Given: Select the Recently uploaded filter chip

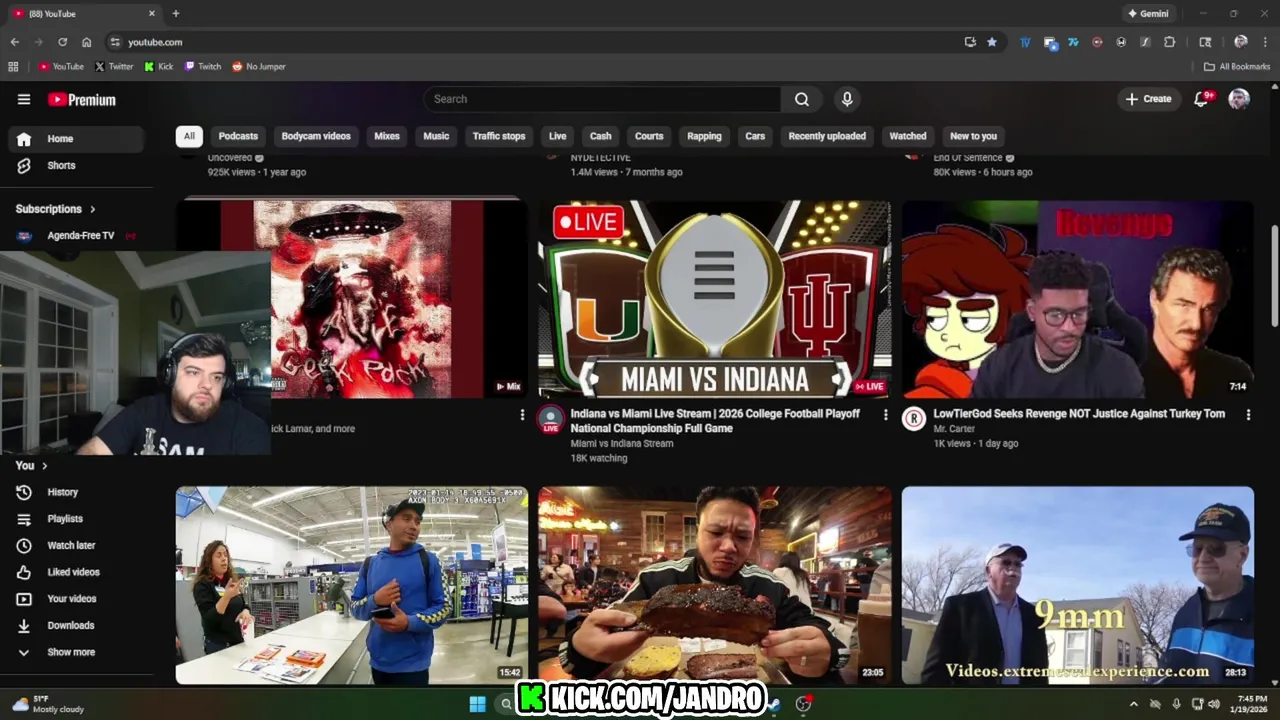Looking at the screenshot, I should pos(827,136).
